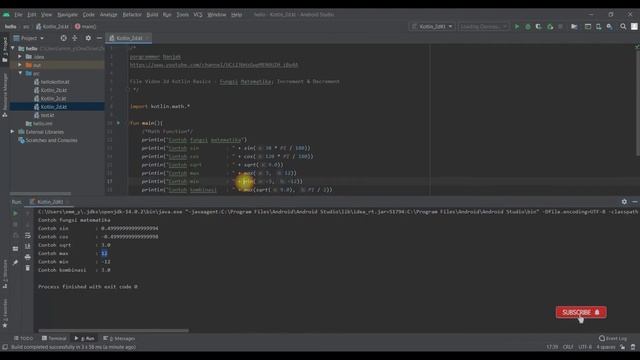Toggle the Project tool window sidebar button
640x360 pixels.
pyautogui.click(x=5, y=49)
